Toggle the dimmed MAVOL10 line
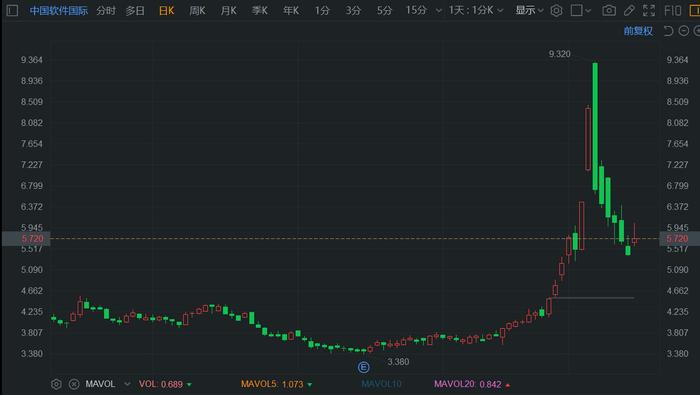Screen dimensions: 700x395 coord(381,384)
